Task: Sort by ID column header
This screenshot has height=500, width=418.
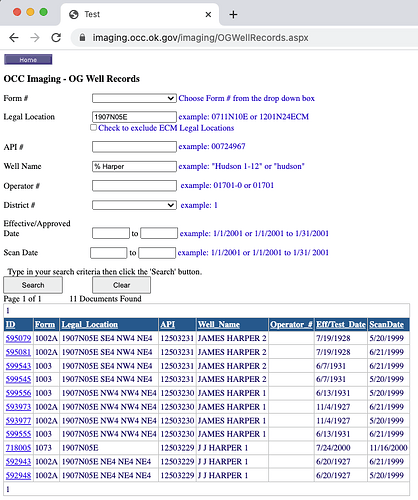Action: pos(11,324)
